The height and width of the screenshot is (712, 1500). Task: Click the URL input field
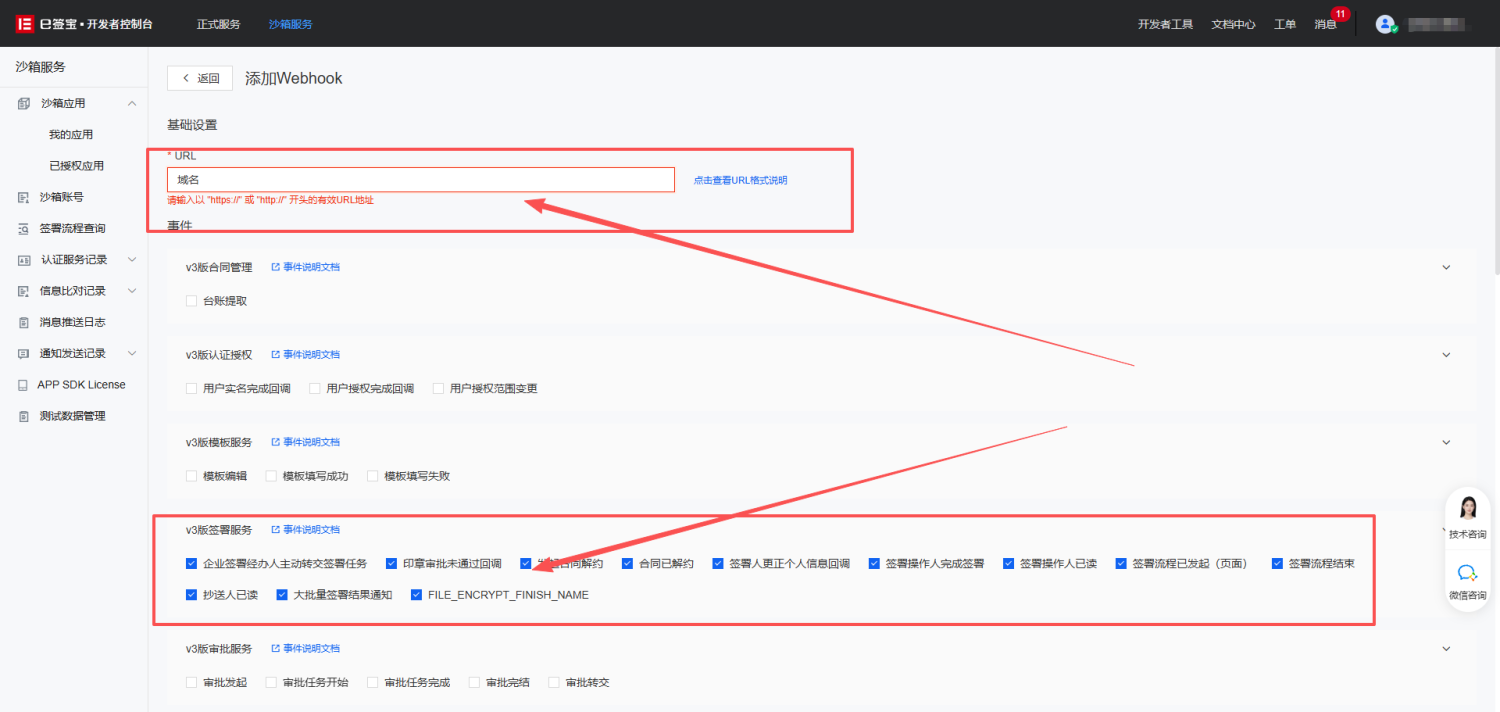coord(420,180)
